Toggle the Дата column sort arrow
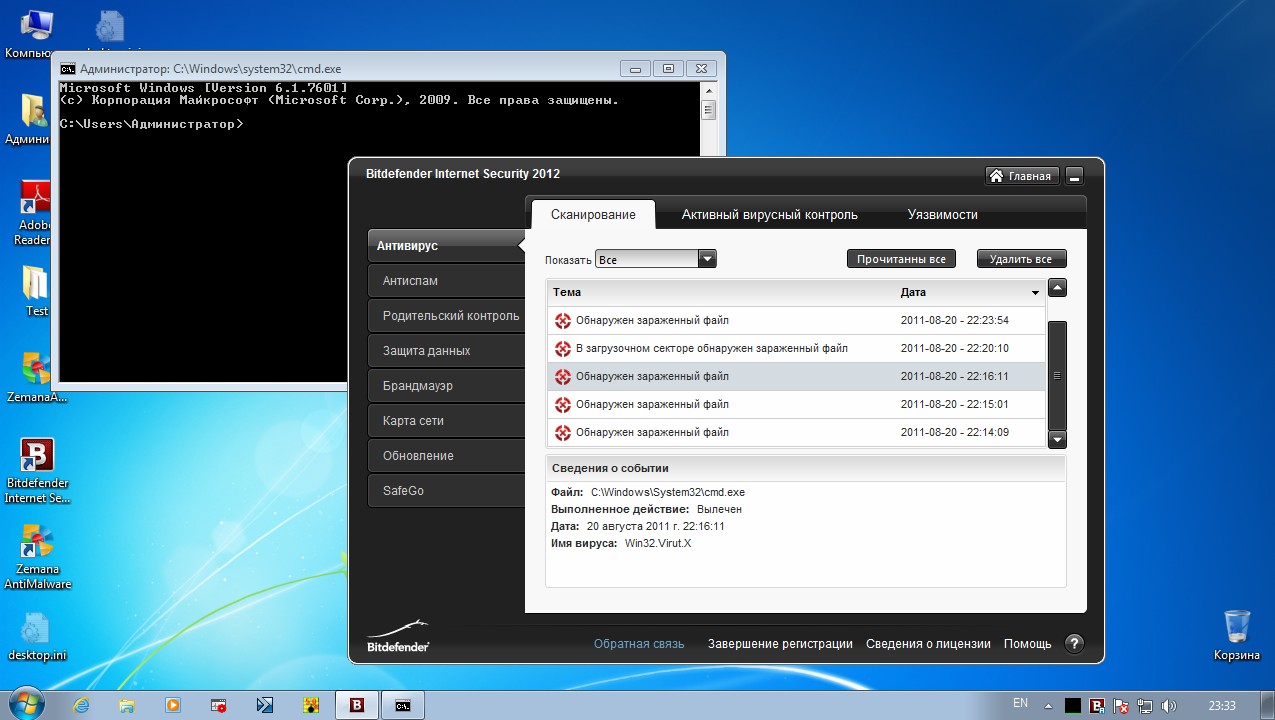Screen dimensions: 1275x720 [1036, 293]
